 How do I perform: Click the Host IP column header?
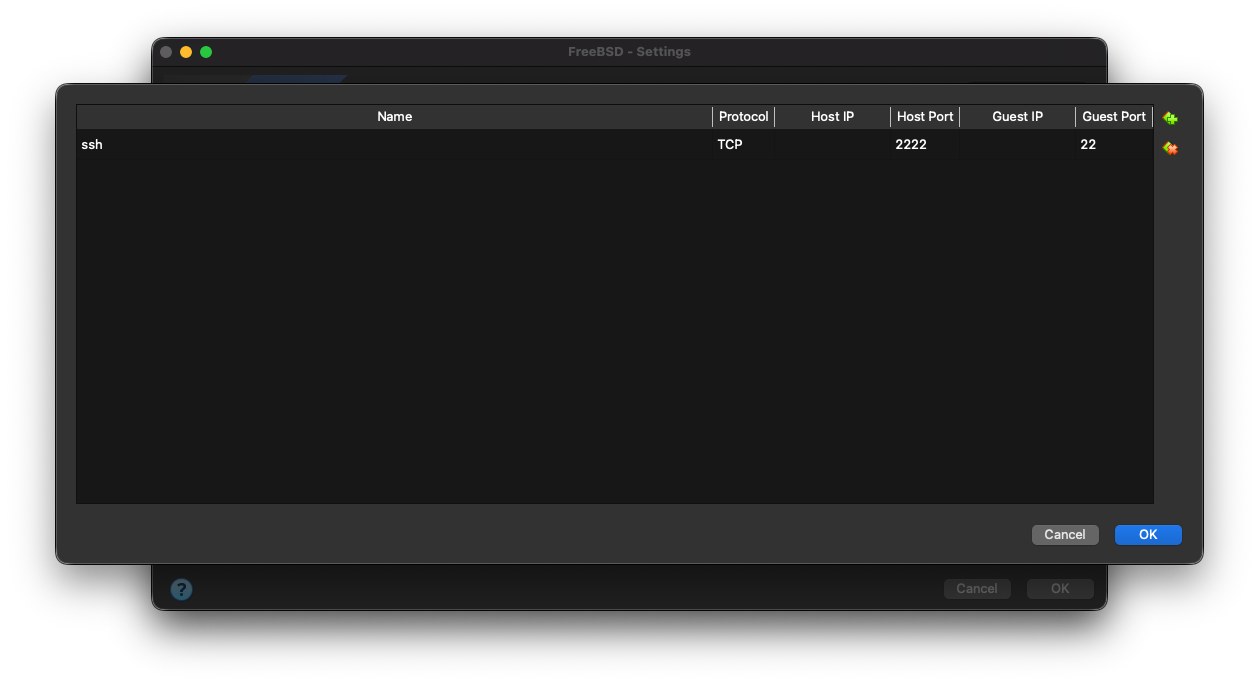(832, 117)
